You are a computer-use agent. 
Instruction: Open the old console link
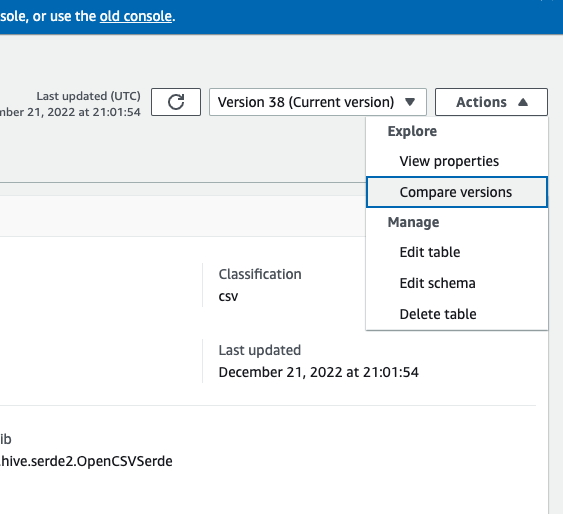pos(136,16)
